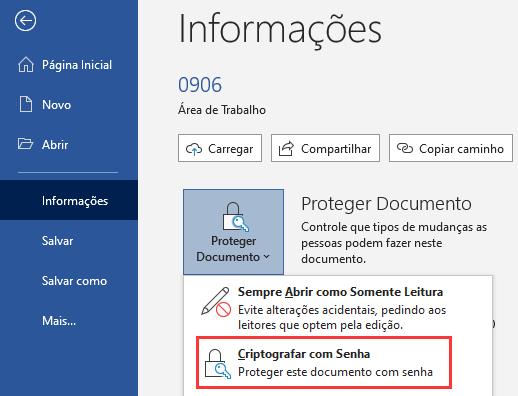
Task: Click the back arrow circle icon
Action: coord(25,21)
